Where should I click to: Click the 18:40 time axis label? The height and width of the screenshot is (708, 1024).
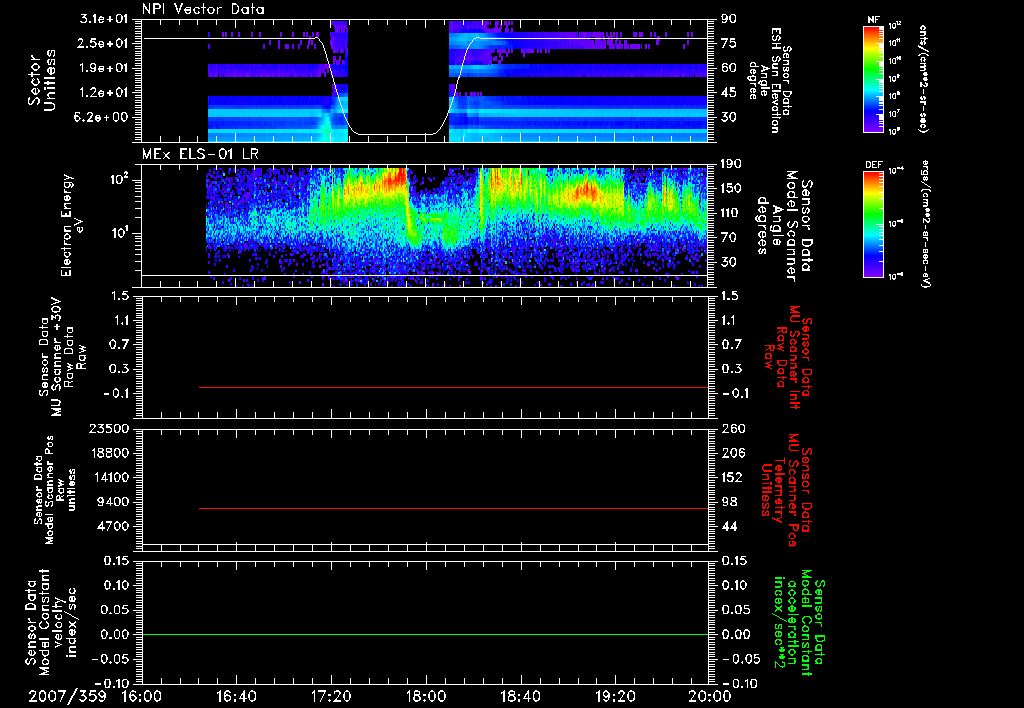(520, 696)
